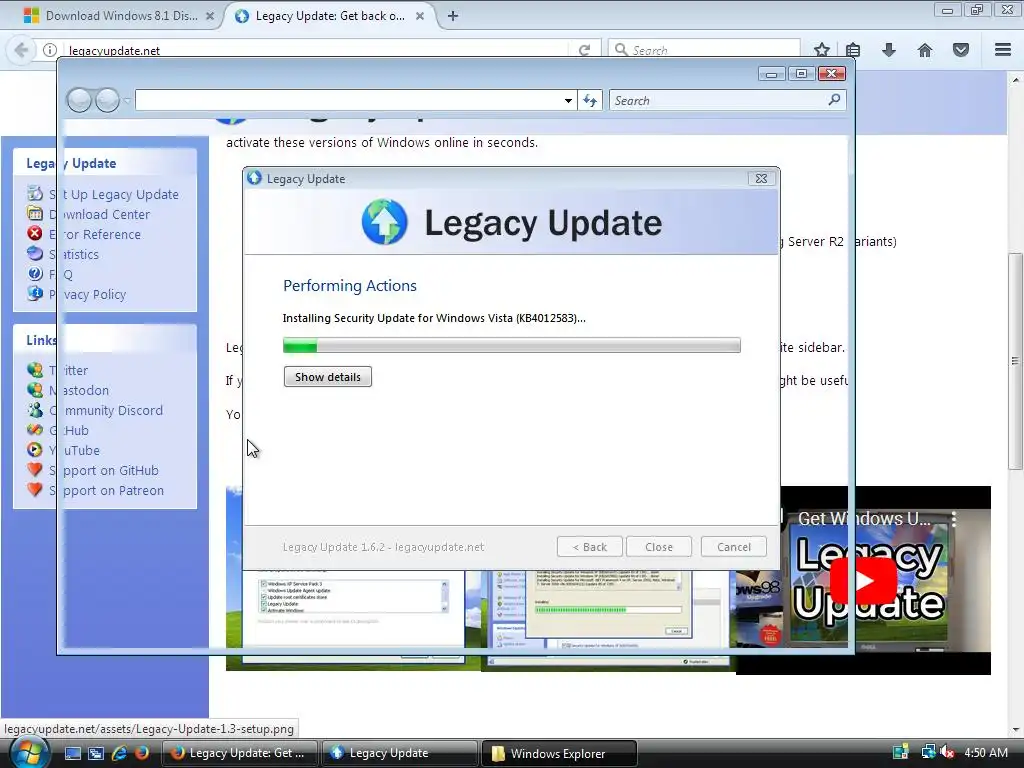Image resolution: width=1024 pixels, height=768 pixels.
Task: Click the Privacy Policy info icon
Action: click(x=35, y=293)
